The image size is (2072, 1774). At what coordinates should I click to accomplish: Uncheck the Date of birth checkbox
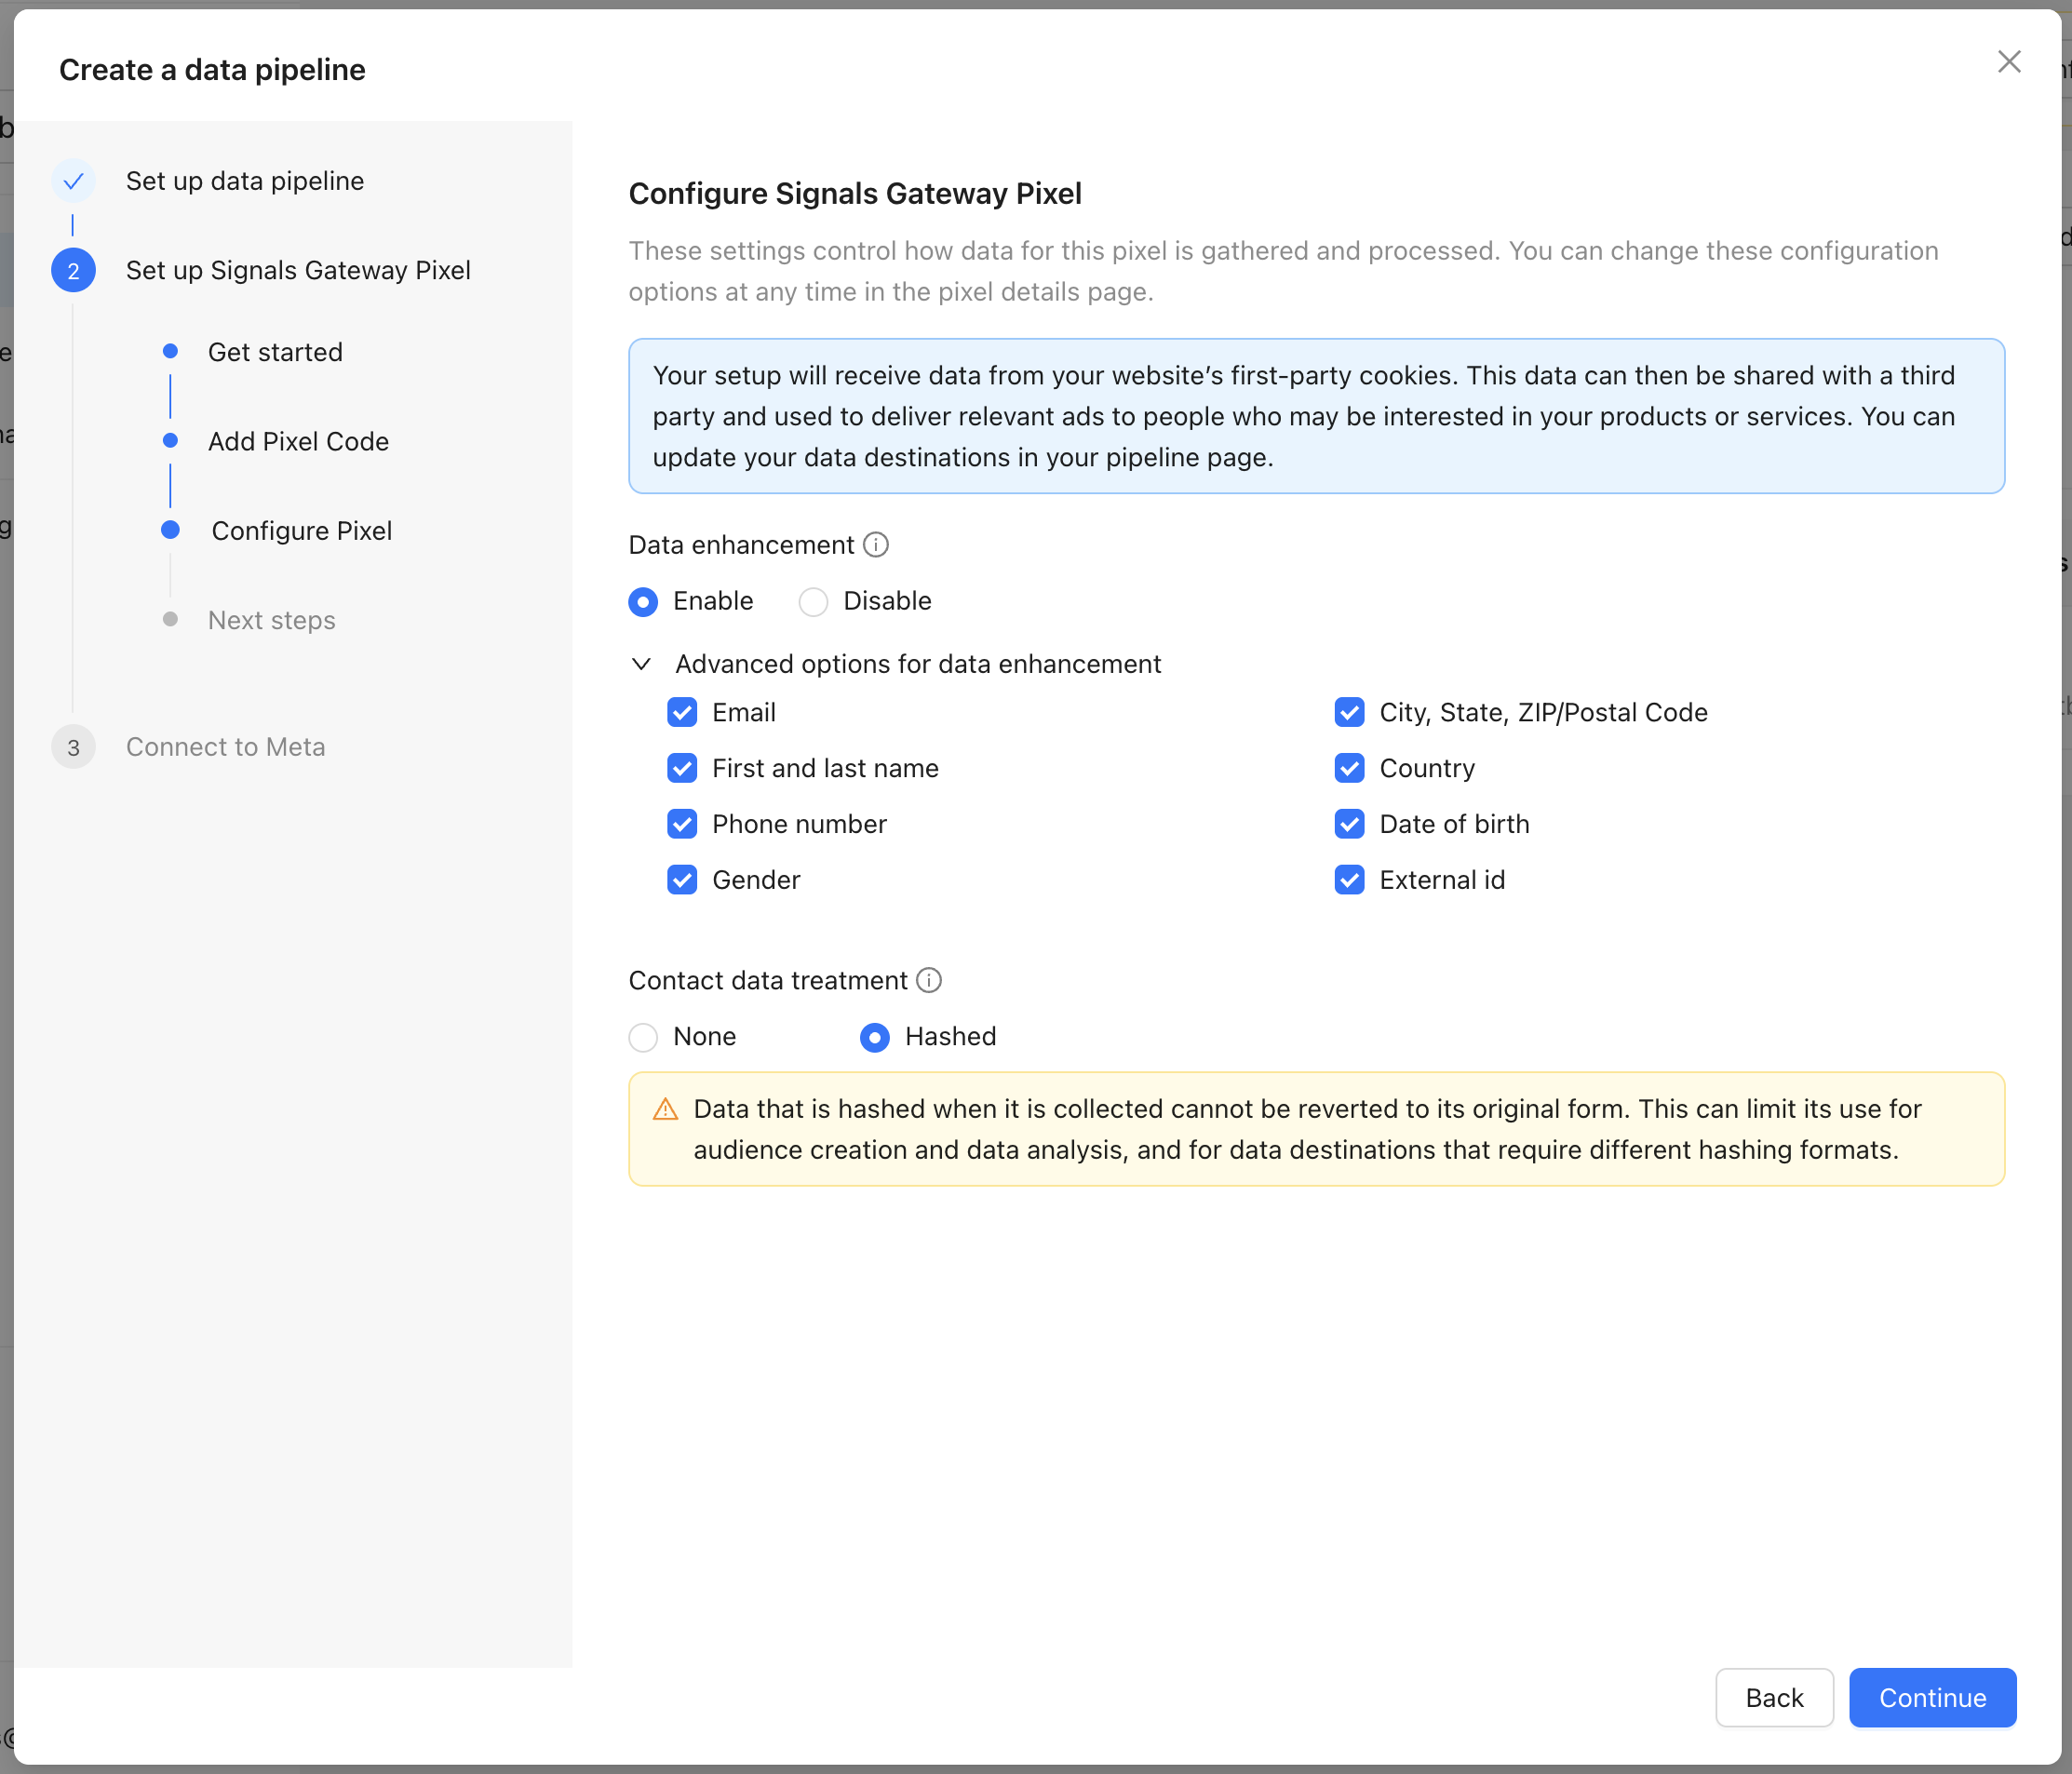tap(1349, 824)
